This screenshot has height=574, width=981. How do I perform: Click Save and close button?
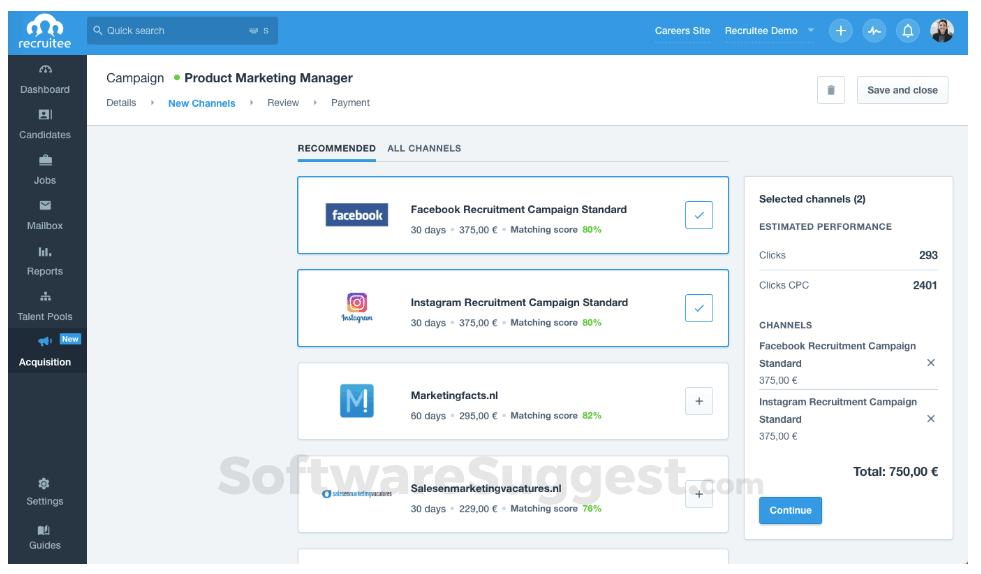pos(902,90)
